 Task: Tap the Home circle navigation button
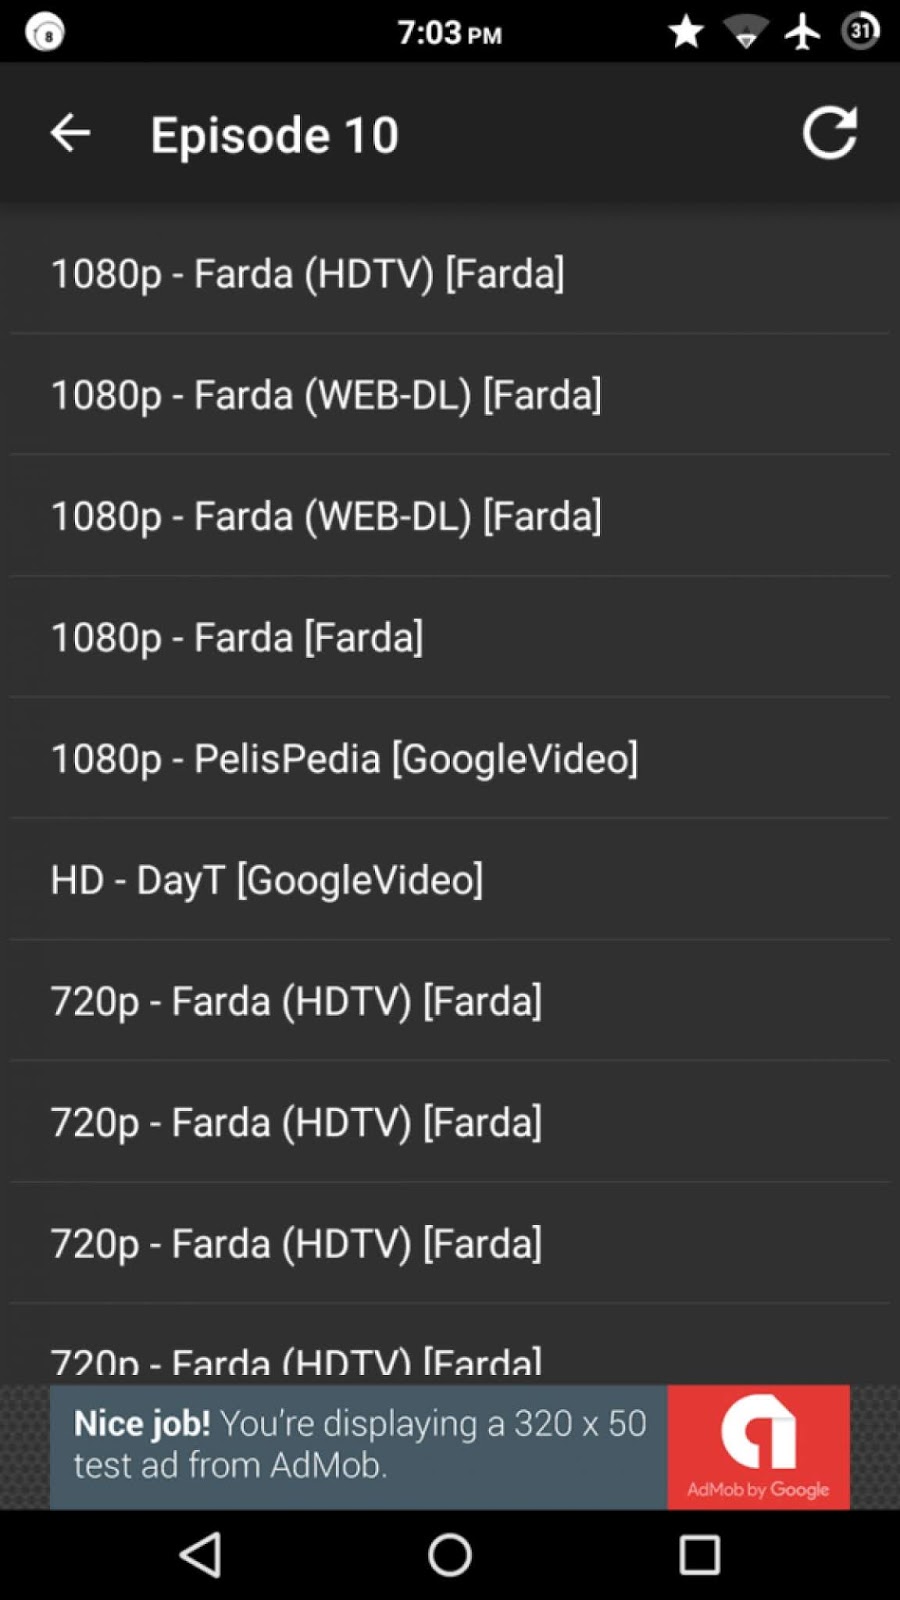click(x=450, y=1555)
